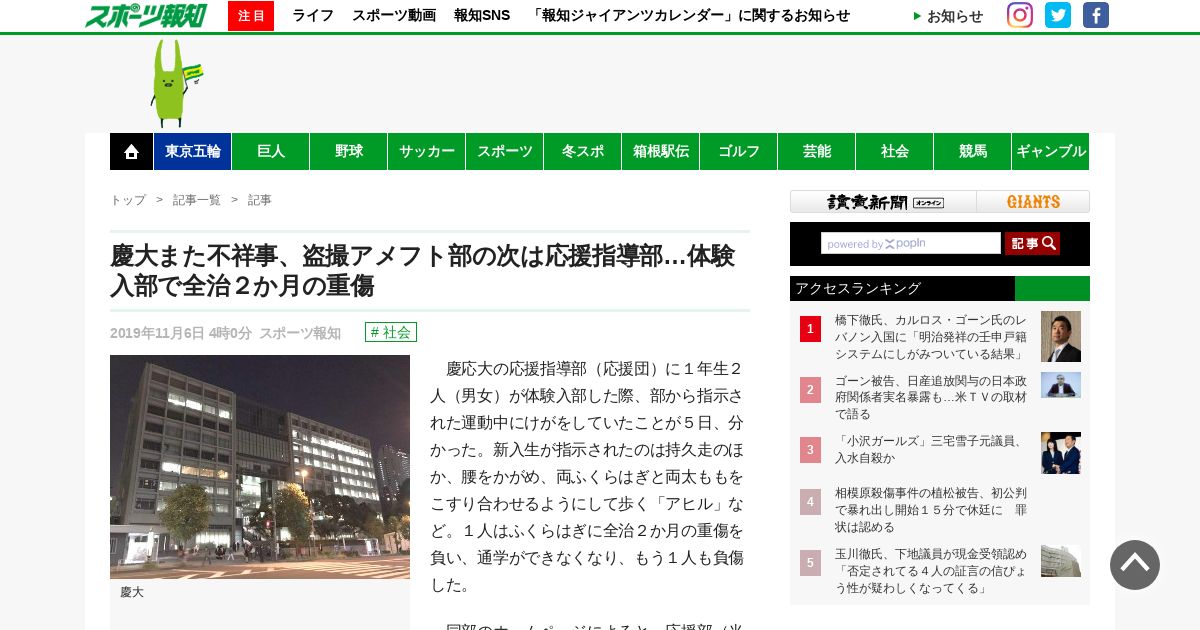The width and height of the screenshot is (1200, 630).
Task: Click the thumbnail of ranking 1 article
Action: 1061,336
